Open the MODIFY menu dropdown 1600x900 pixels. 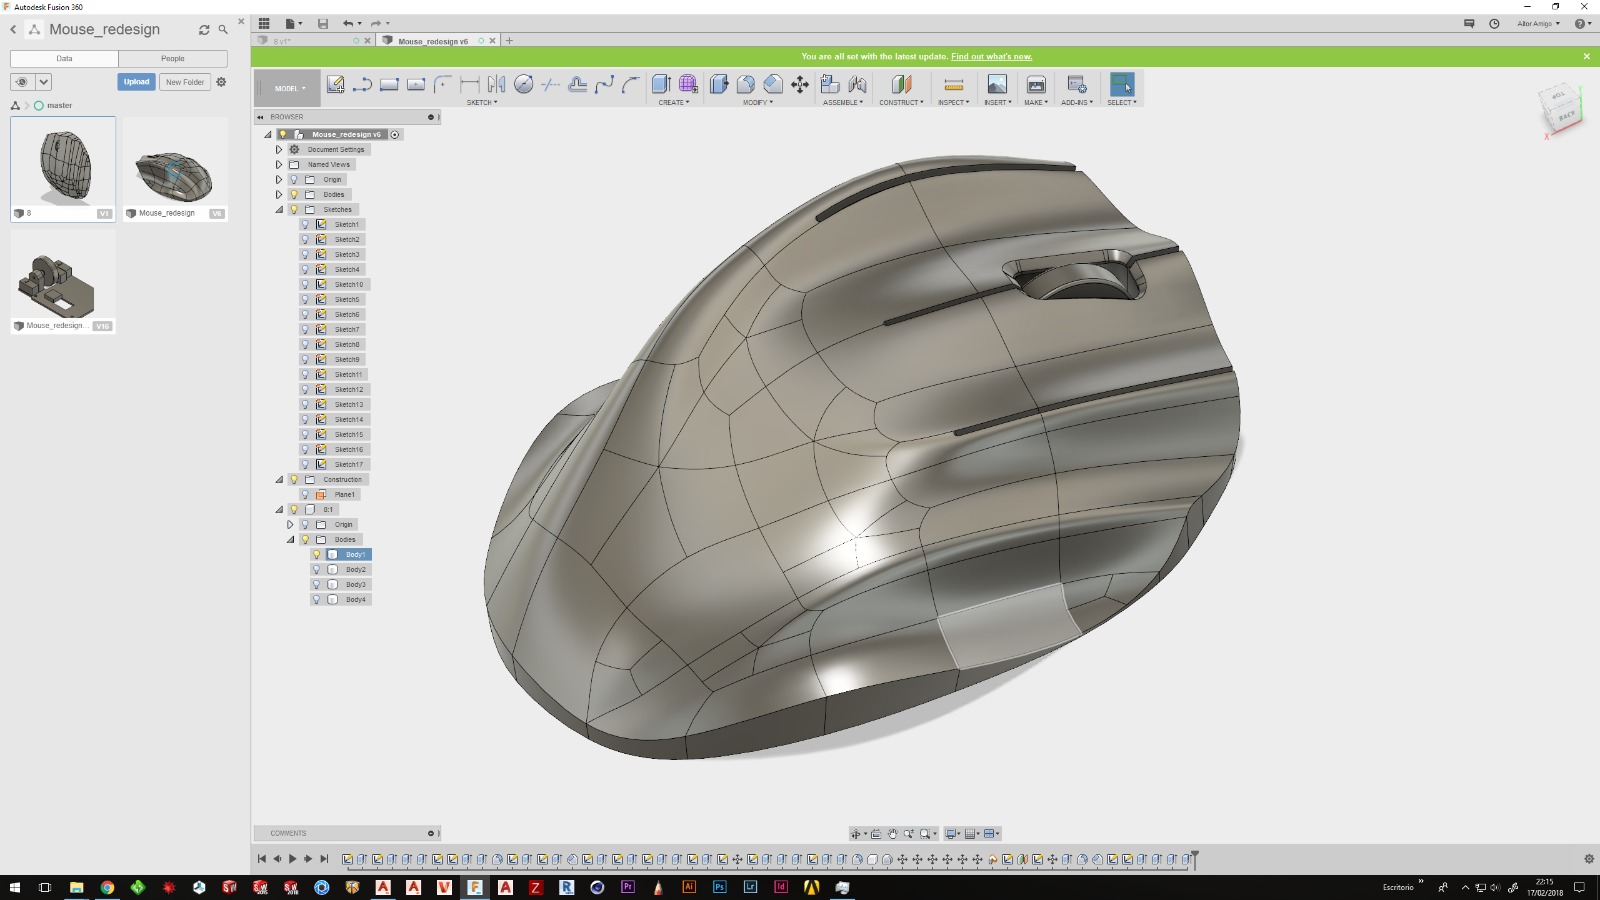pyautogui.click(x=758, y=102)
